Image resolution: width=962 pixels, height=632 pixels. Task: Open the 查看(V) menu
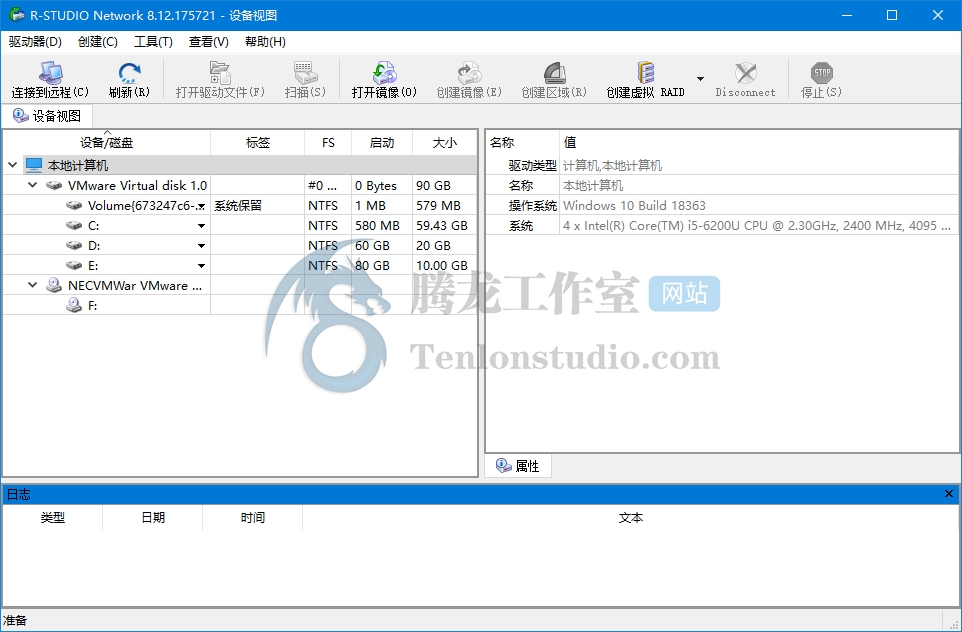tap(209, 42)
